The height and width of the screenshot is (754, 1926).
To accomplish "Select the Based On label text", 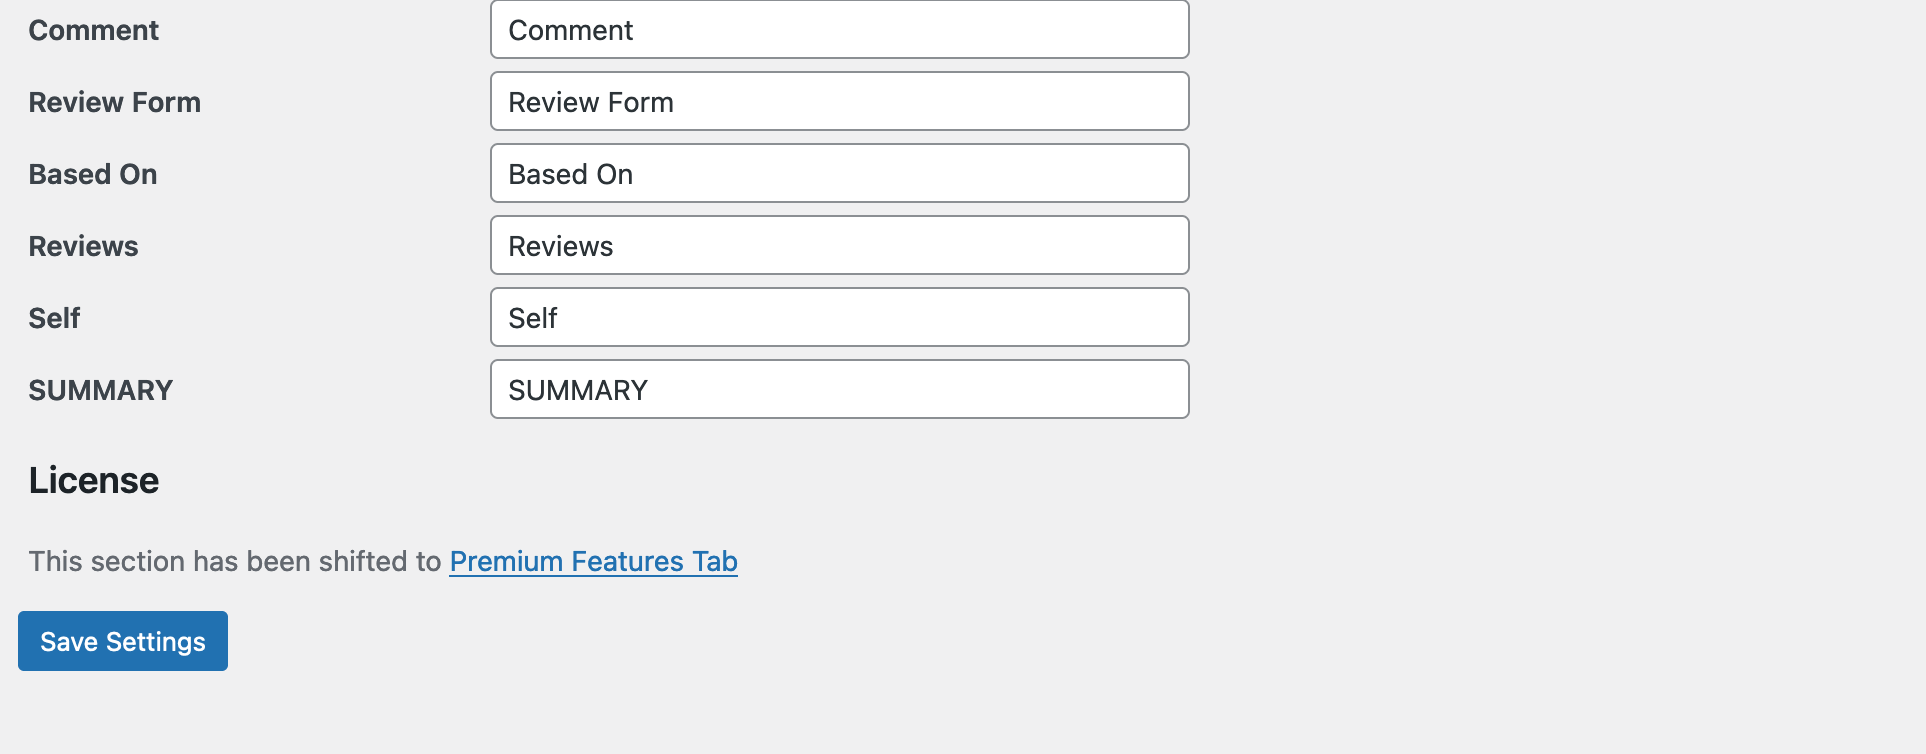I will coord(92,174).
